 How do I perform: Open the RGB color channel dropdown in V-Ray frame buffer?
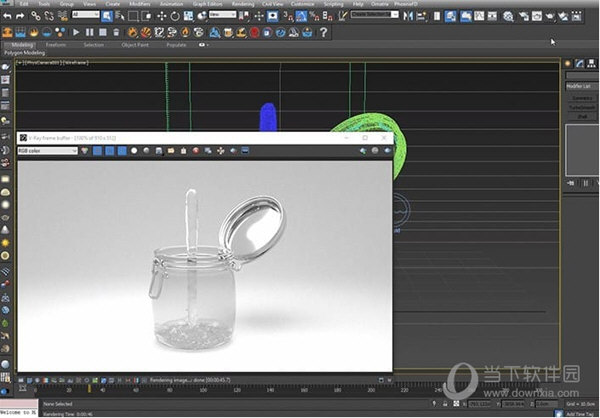(47, 151)
